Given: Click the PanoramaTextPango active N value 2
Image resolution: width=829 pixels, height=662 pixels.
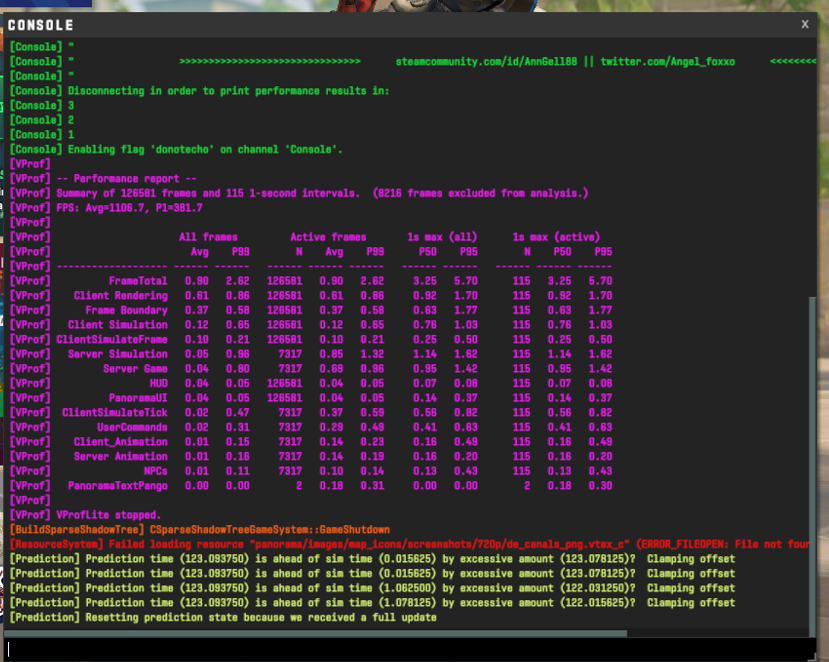Looking at the screenshot, I should pos(299,486).
